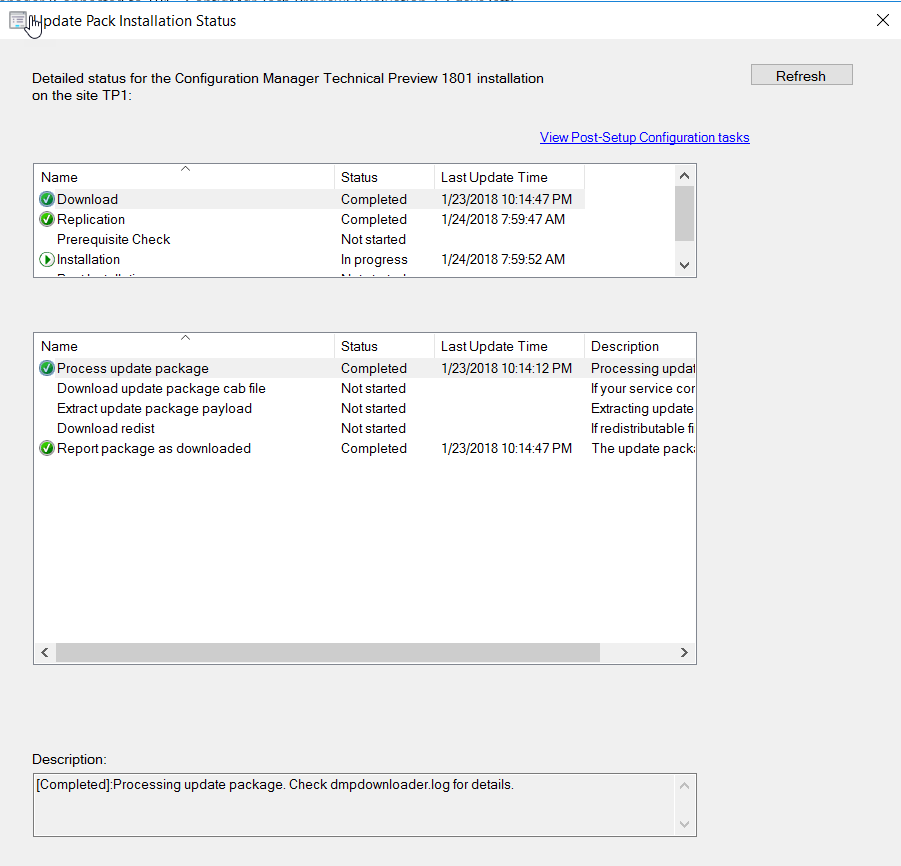Click inside the Description text box
Screen dimensions: 901x866
(x=355, y=805)
